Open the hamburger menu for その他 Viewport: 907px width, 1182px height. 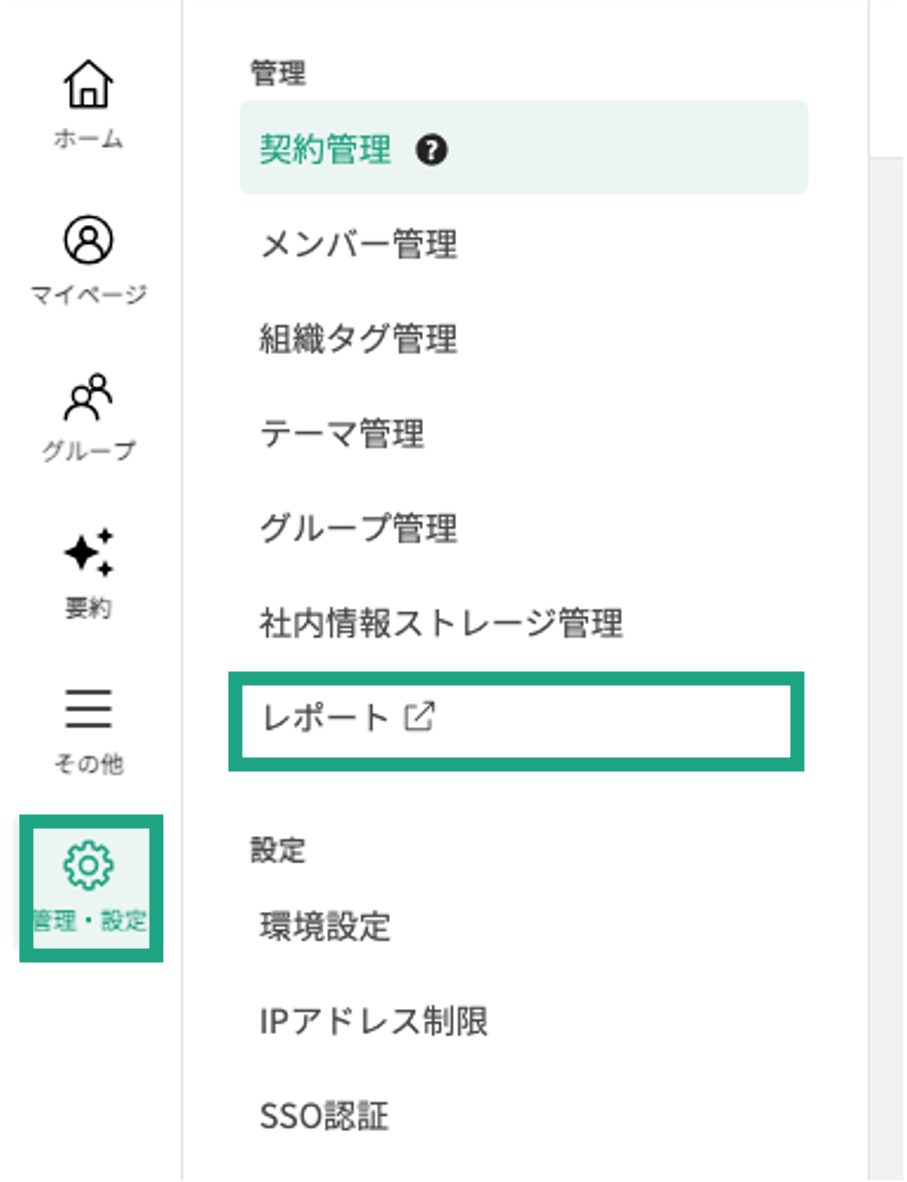88,710
